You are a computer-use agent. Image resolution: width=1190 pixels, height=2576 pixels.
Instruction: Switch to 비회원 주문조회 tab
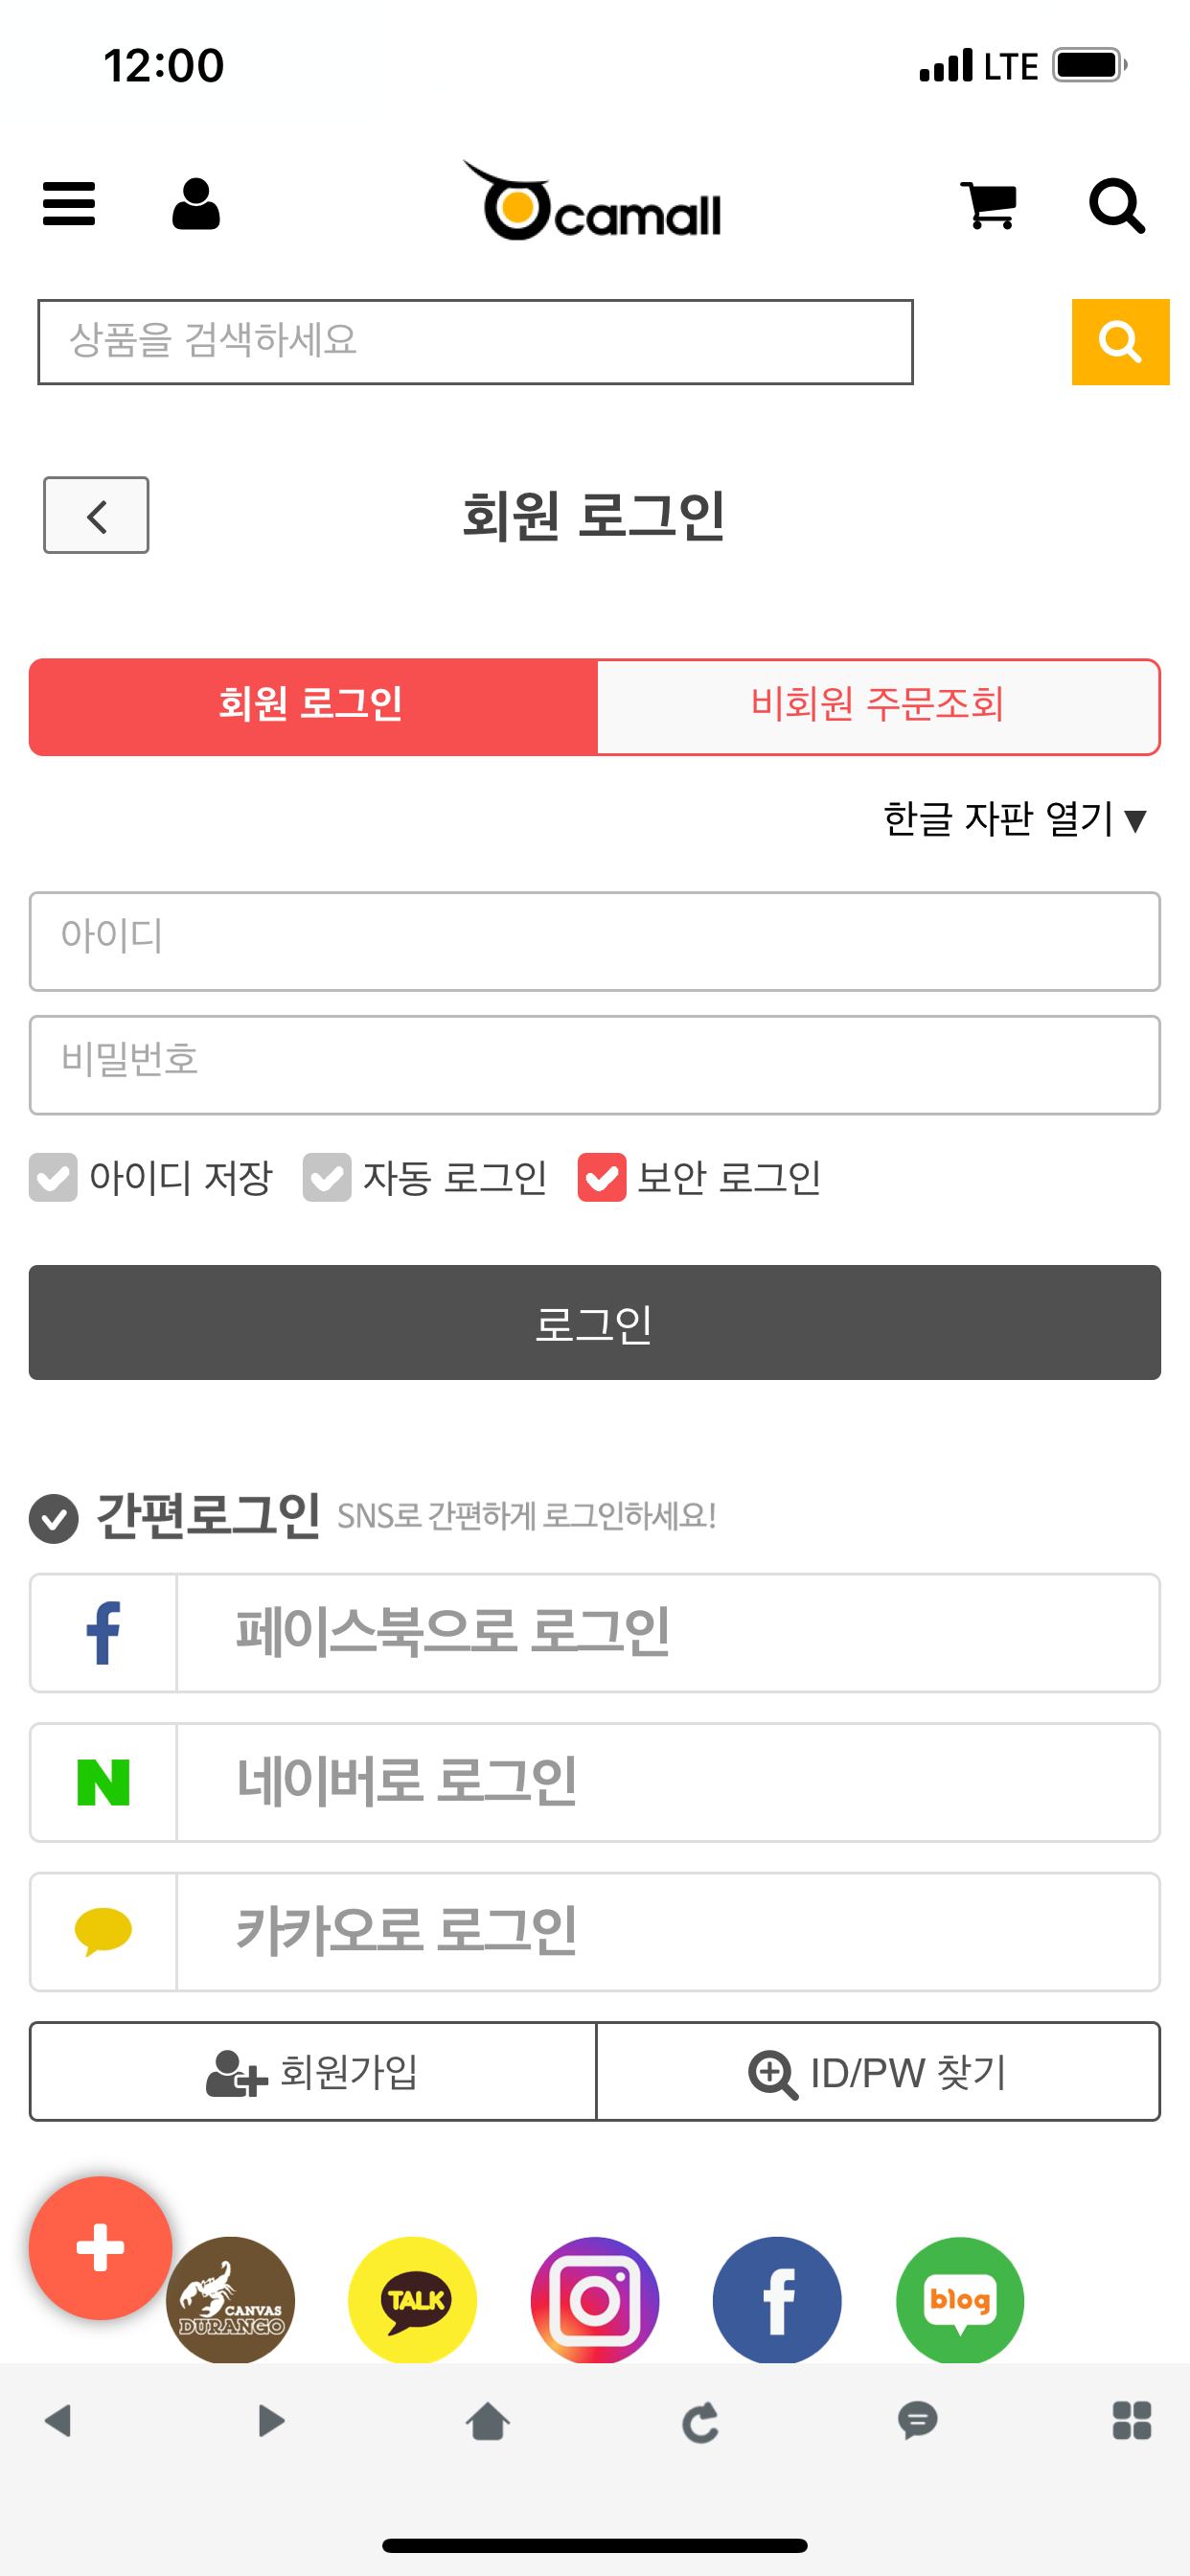click(x=878, y=706)
